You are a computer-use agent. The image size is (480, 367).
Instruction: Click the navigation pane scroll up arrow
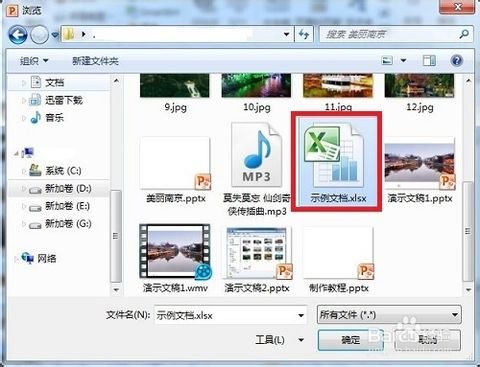coord(116,80)
